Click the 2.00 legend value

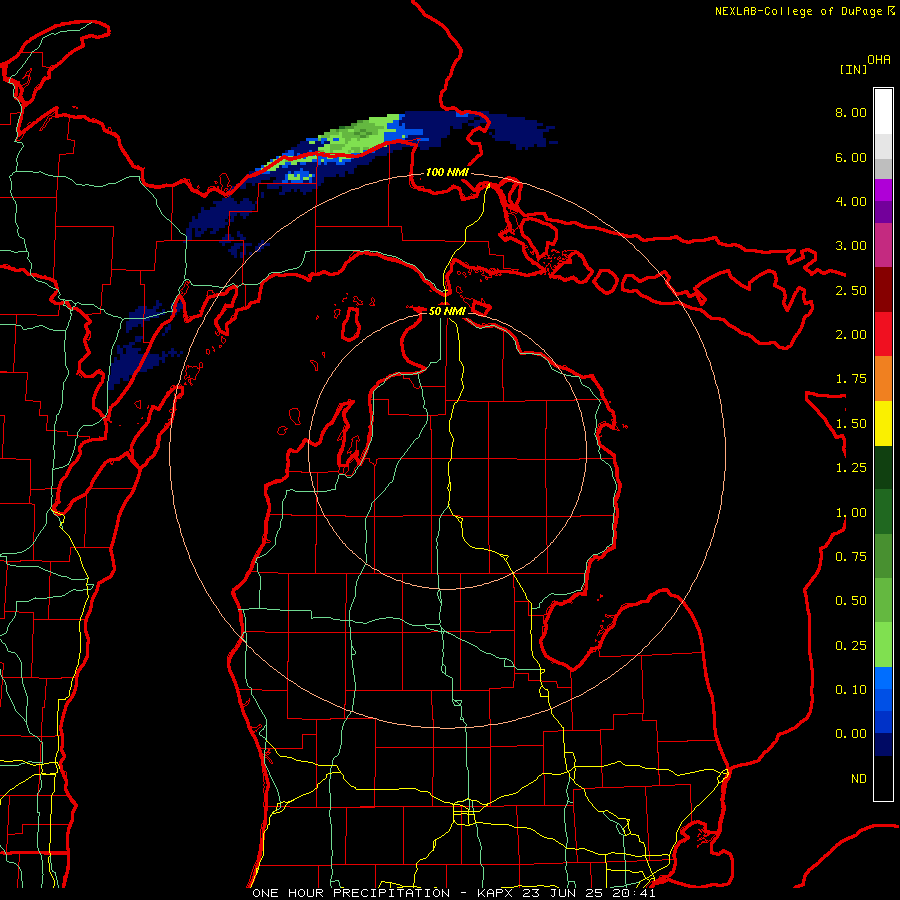[851, 335]
